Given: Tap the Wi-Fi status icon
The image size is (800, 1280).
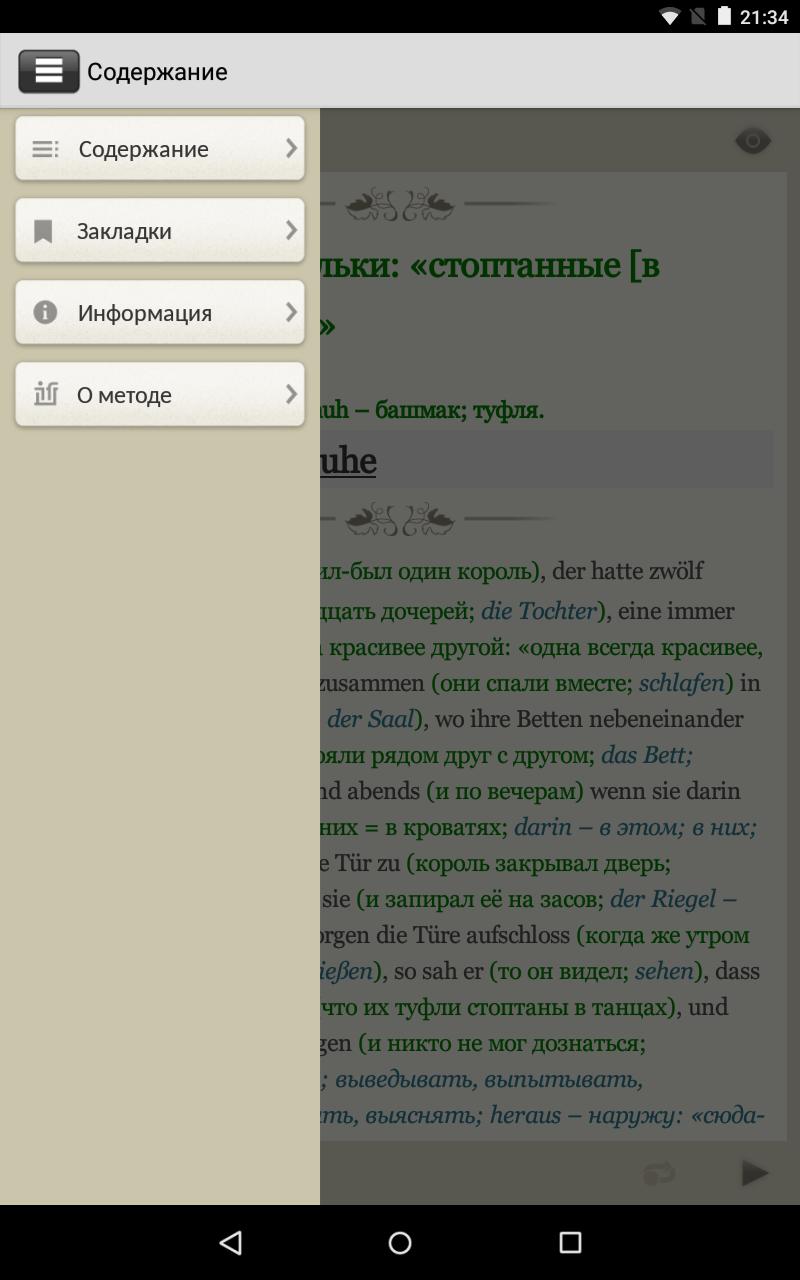Looking at the screenshot, I should [x=670, y=17].
